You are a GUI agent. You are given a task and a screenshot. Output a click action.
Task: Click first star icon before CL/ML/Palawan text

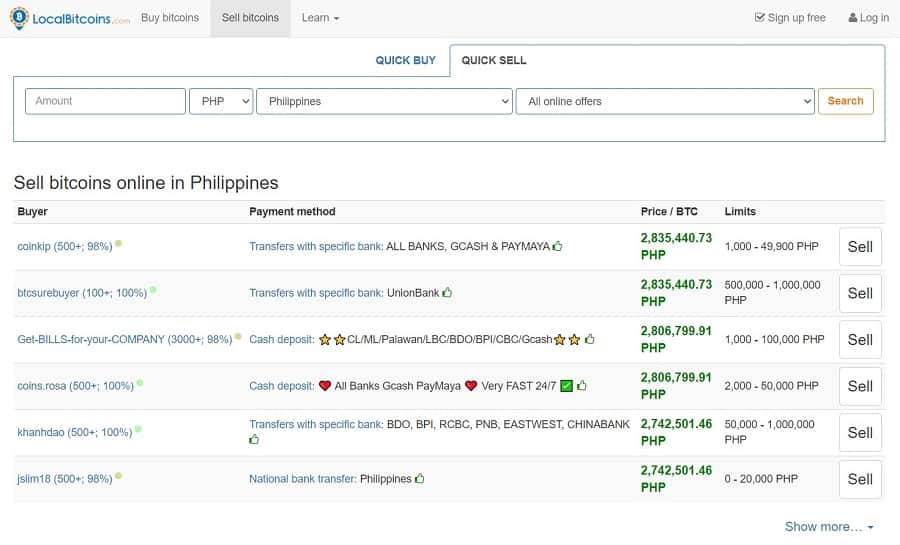[325, 340]
